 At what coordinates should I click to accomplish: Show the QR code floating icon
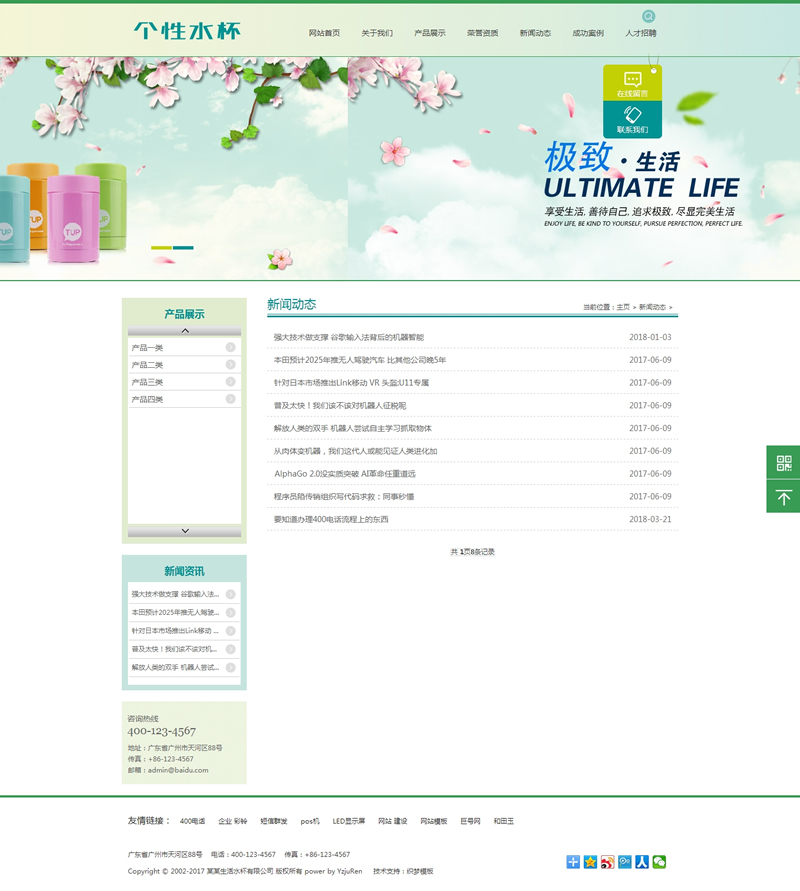783,462
